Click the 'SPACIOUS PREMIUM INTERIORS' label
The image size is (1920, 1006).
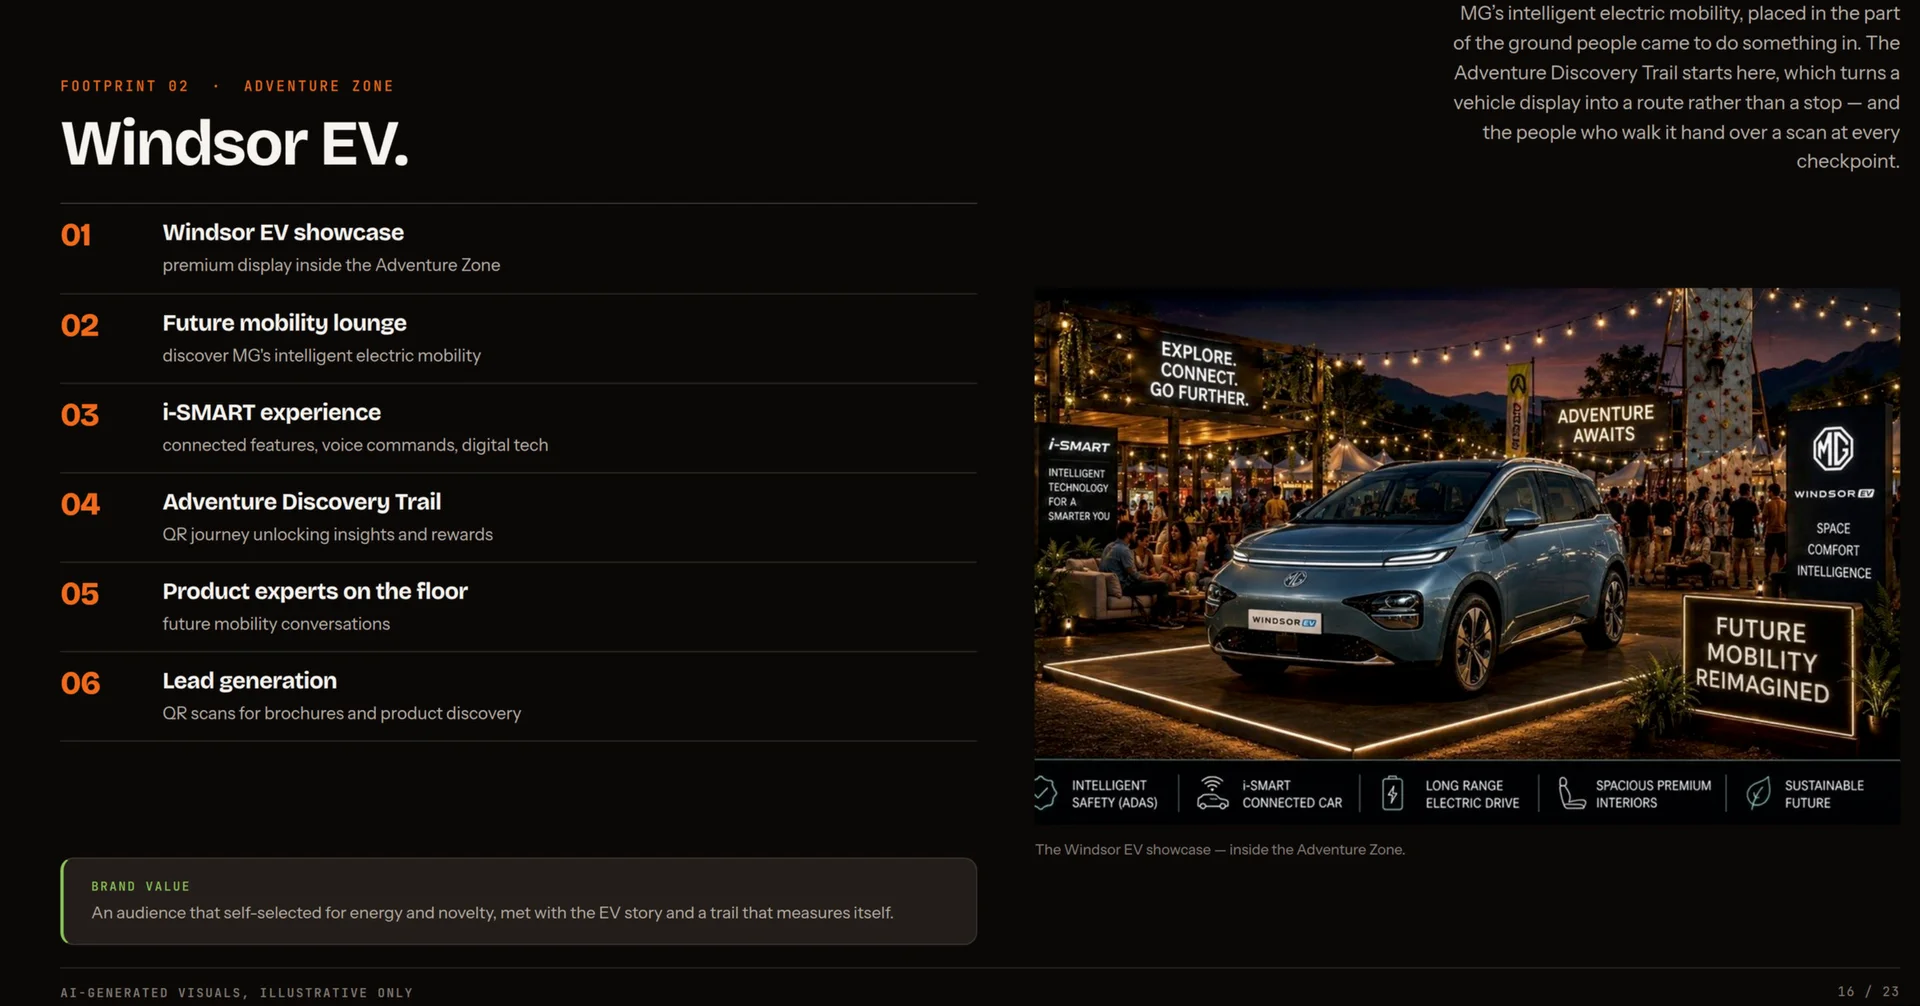(1653, 794)
